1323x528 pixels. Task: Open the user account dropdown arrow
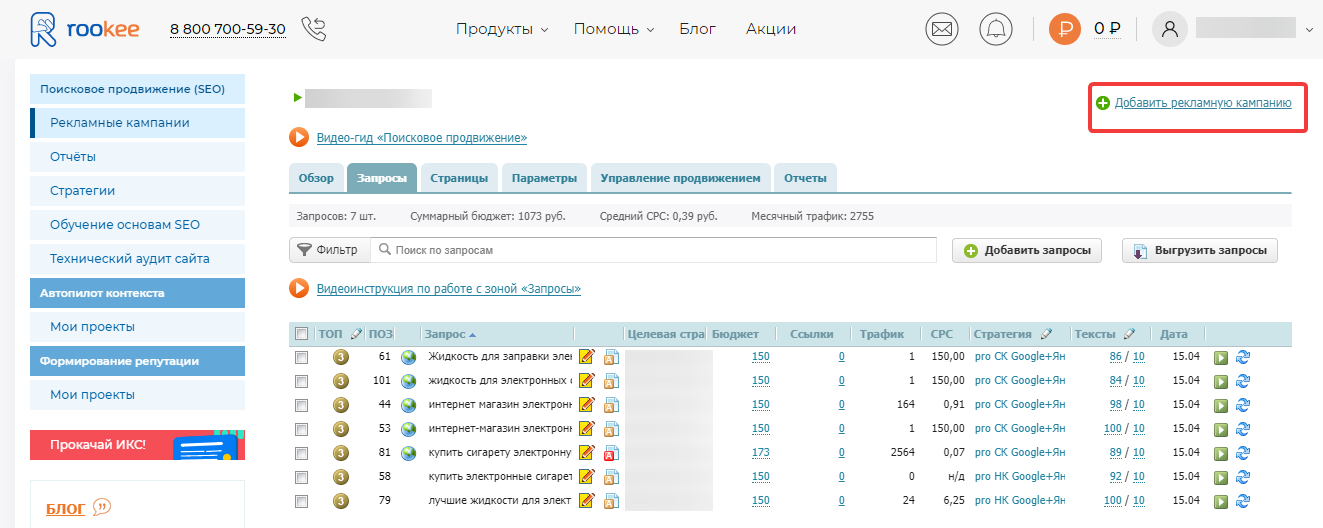click(x=1310, y=30)
